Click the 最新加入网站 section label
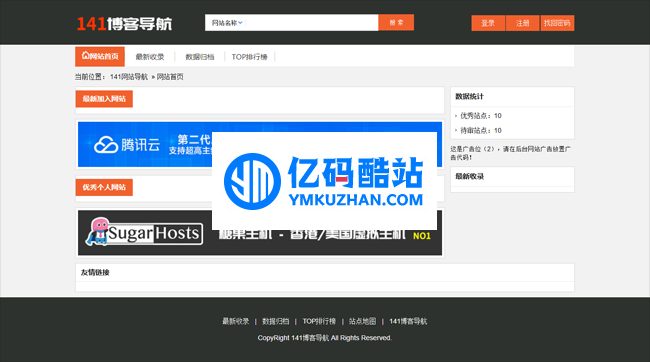Image resolution: width=650 pixels, height=362 pixels. coord(104,99)
